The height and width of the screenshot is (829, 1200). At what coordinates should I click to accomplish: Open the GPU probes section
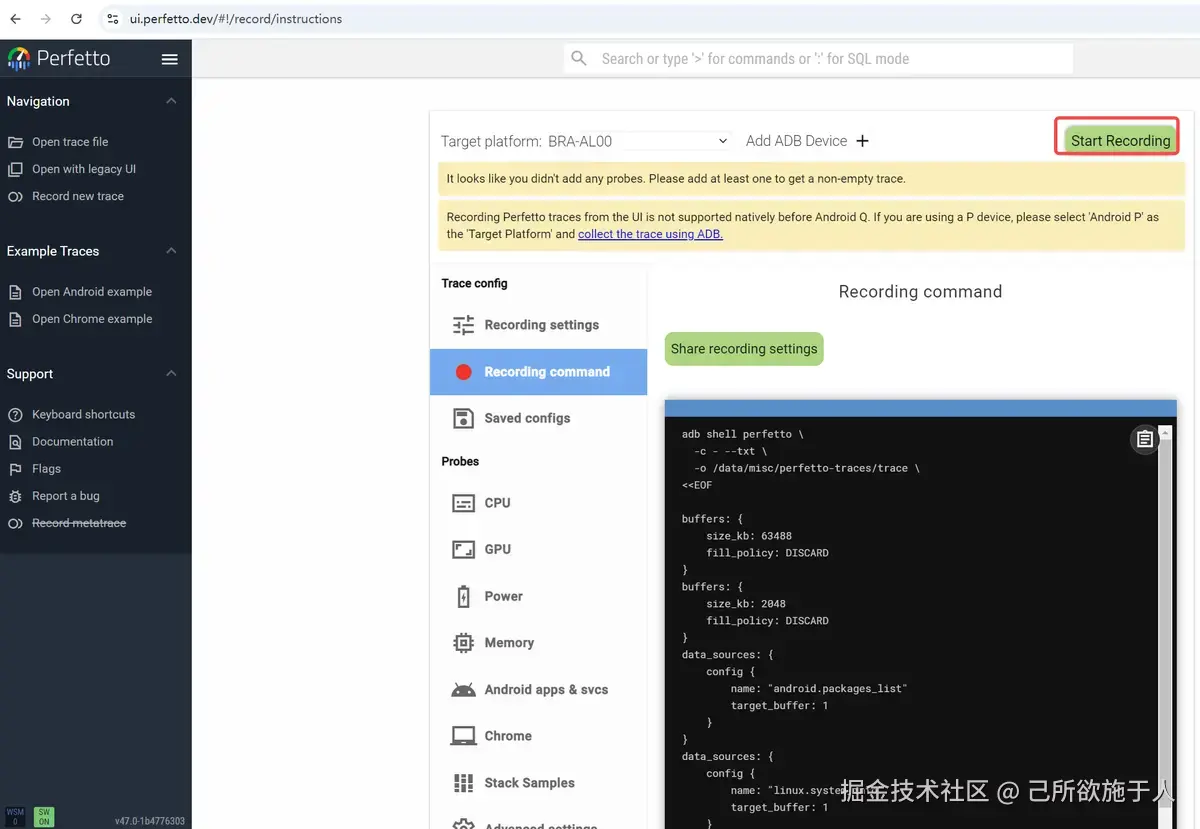click(539, 549)
